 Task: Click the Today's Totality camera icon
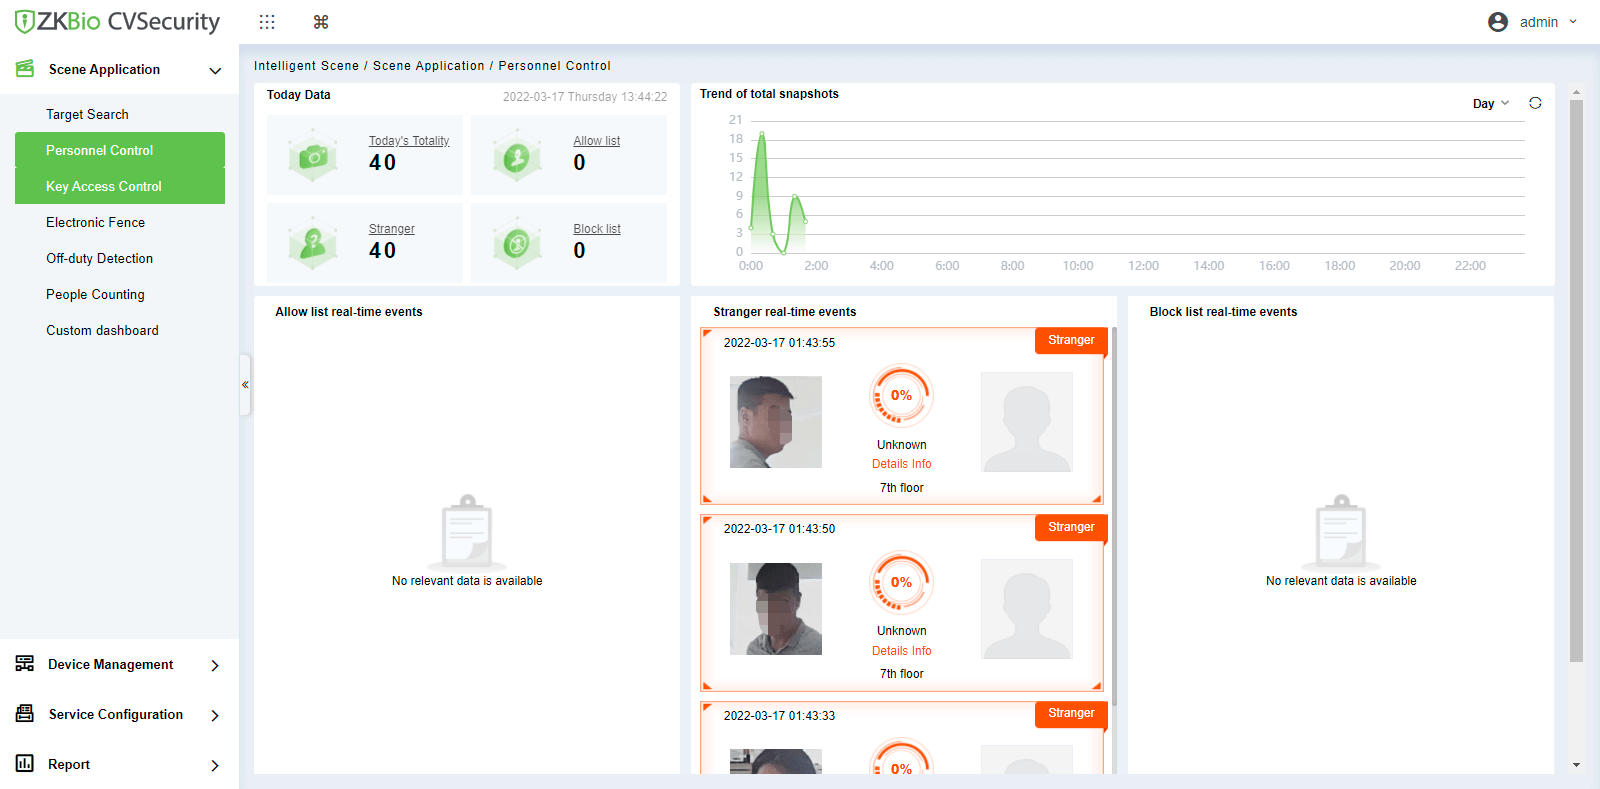pos(313,156)
